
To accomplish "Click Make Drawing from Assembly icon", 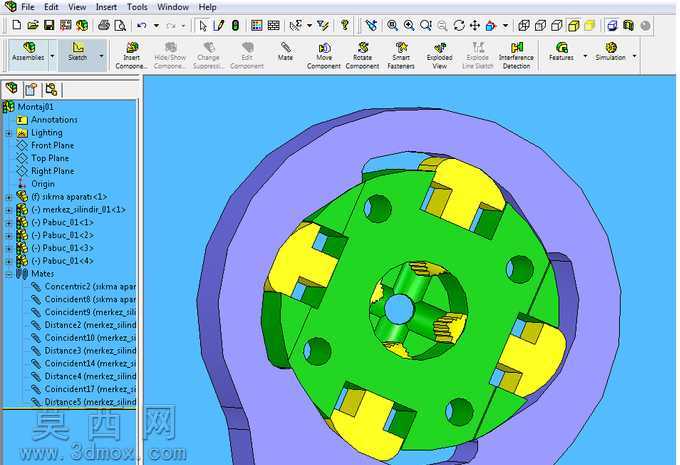I will [x=65, y=25].
